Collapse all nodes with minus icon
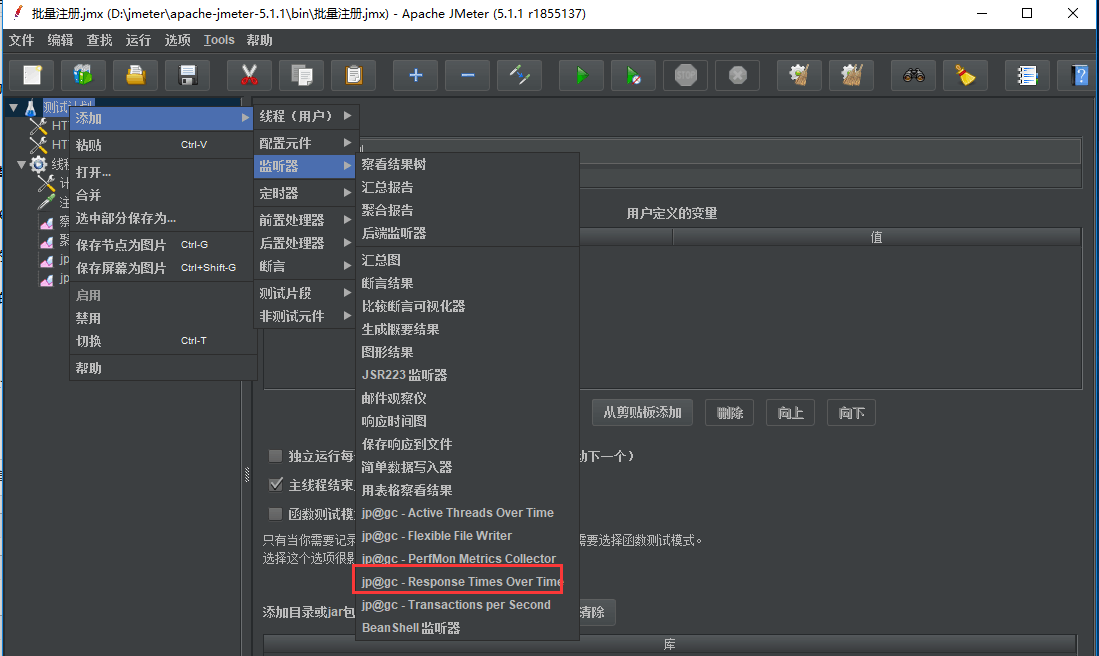The image size is (1099, 656). point(467,75)
